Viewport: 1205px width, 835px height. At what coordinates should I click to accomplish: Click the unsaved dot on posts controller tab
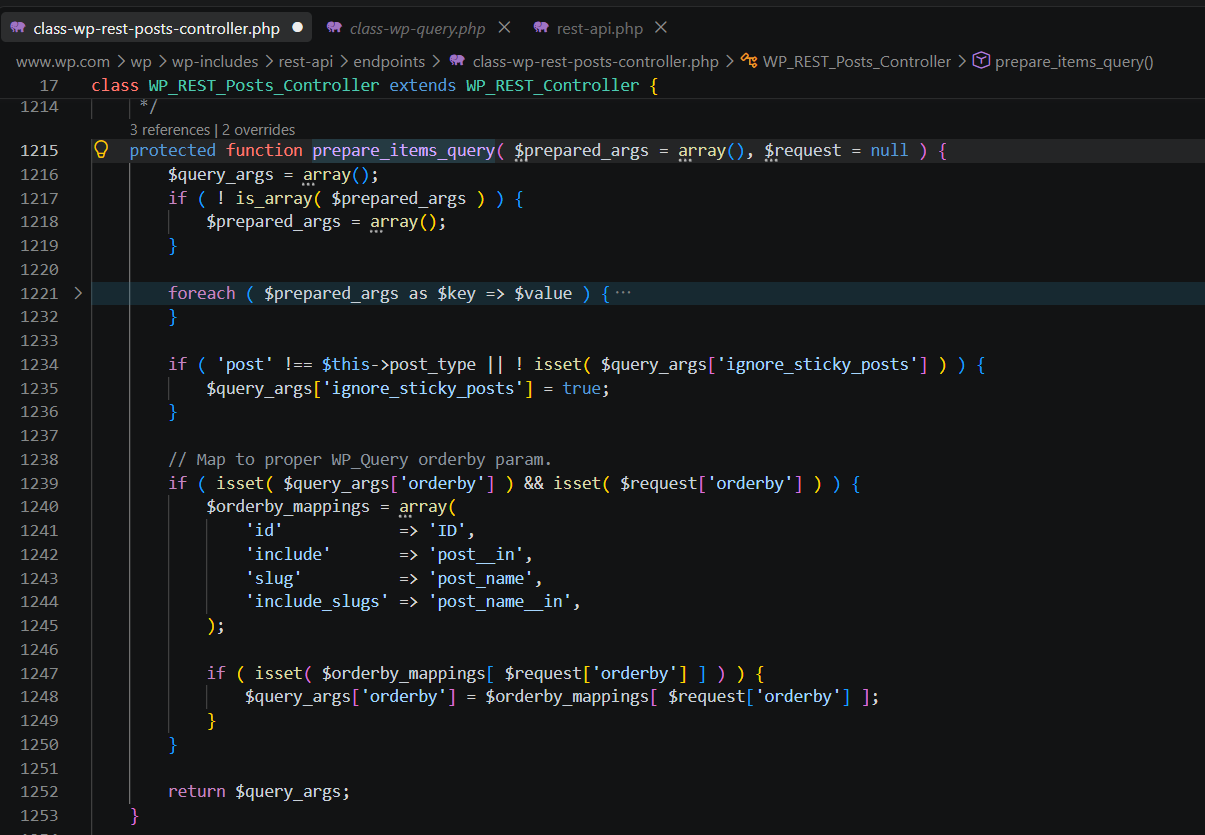point(297,28)
